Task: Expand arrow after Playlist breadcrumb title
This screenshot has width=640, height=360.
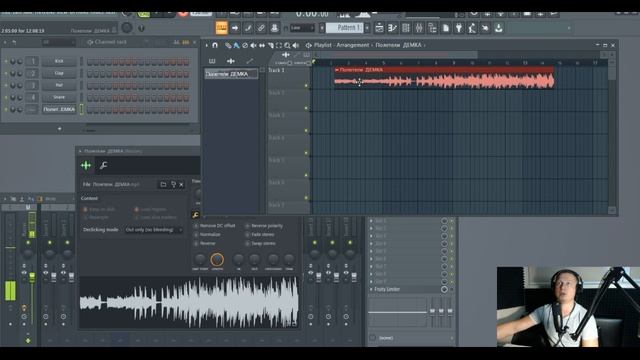Action: (425, 45)
